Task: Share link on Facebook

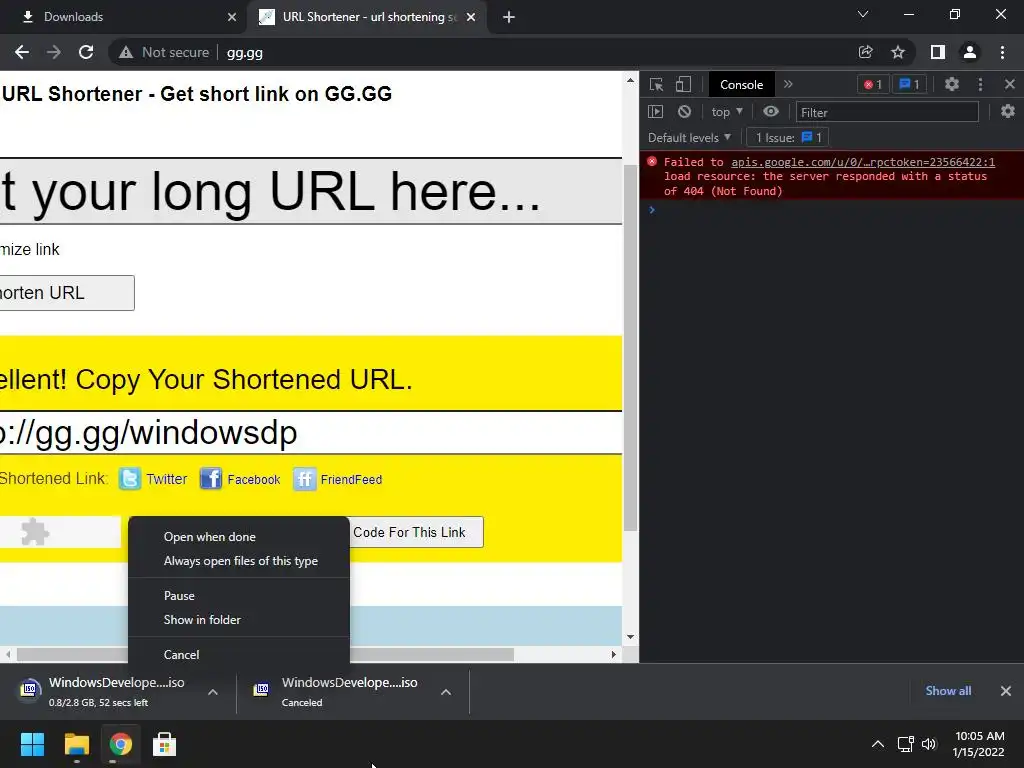Action: tap(240, 479)
